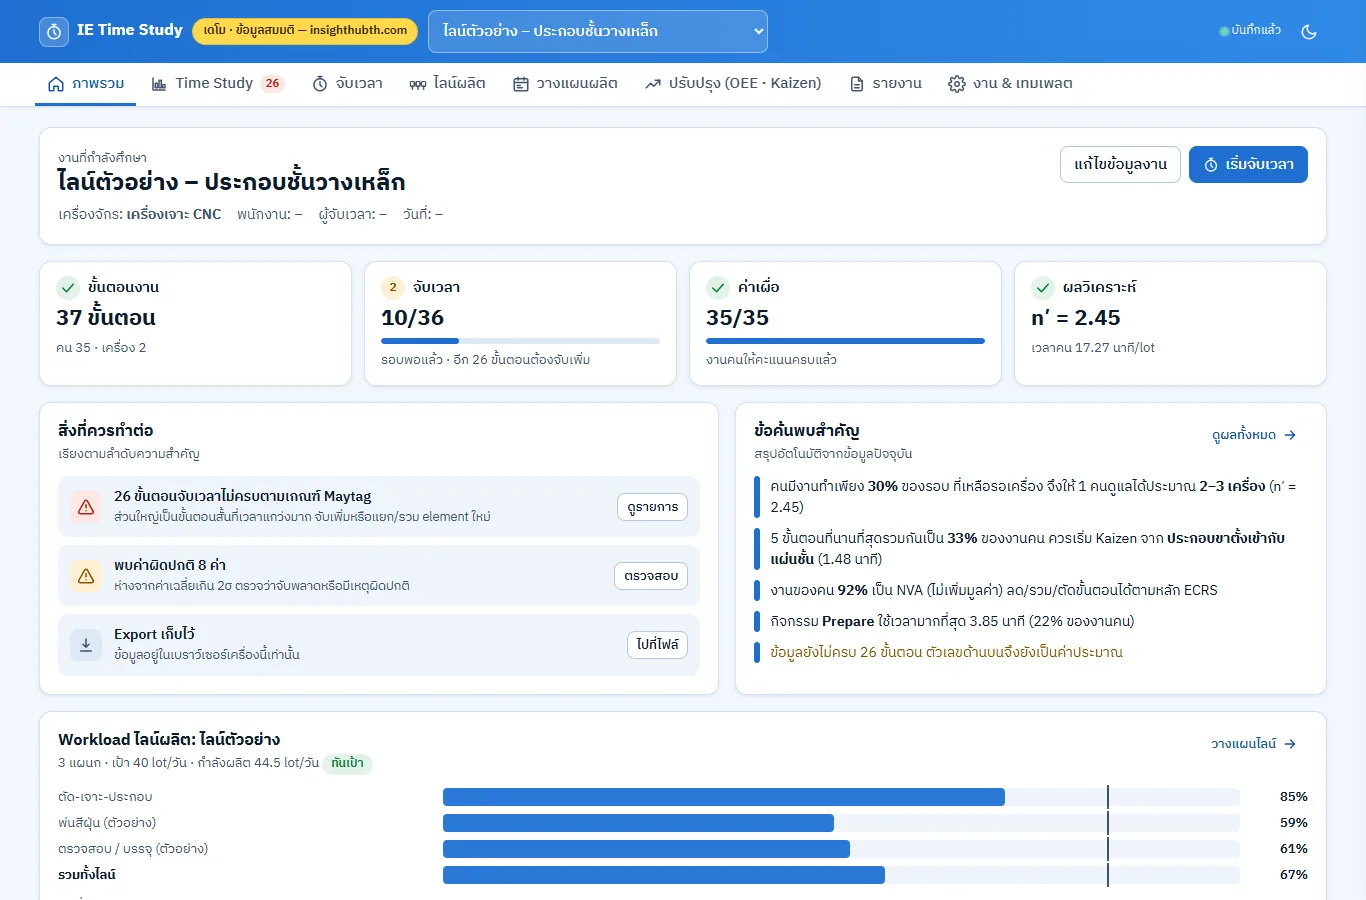The image size is (1366, 900).
Task: Click the stopwatch app logo icon
Action: coord(54,31)
